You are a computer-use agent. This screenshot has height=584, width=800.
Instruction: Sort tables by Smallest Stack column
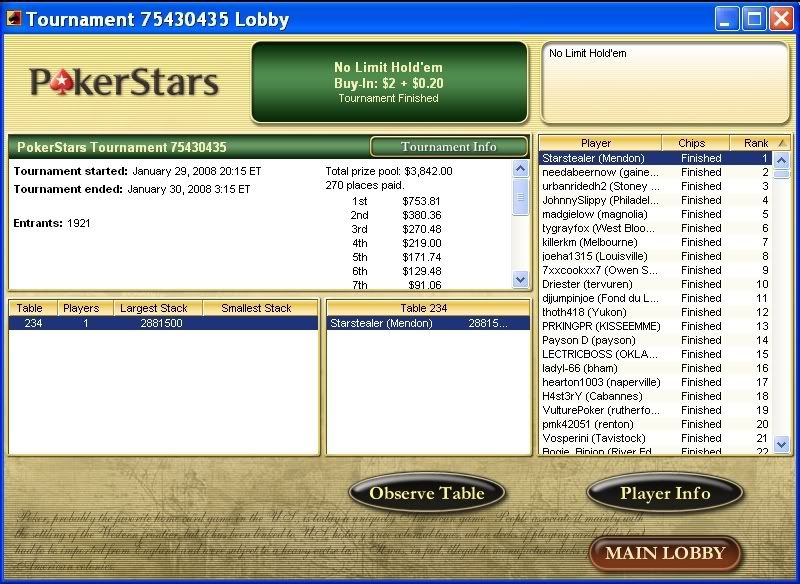coord(260,308)
